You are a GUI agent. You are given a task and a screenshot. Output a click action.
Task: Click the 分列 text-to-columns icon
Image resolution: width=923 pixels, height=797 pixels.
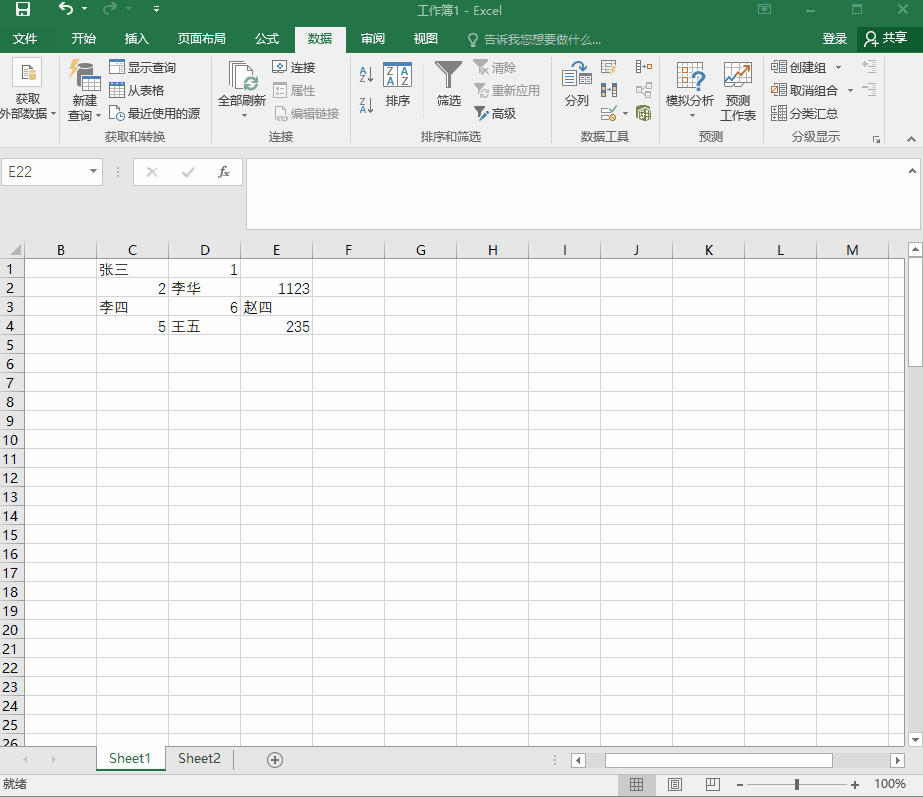tap(577, 84)
